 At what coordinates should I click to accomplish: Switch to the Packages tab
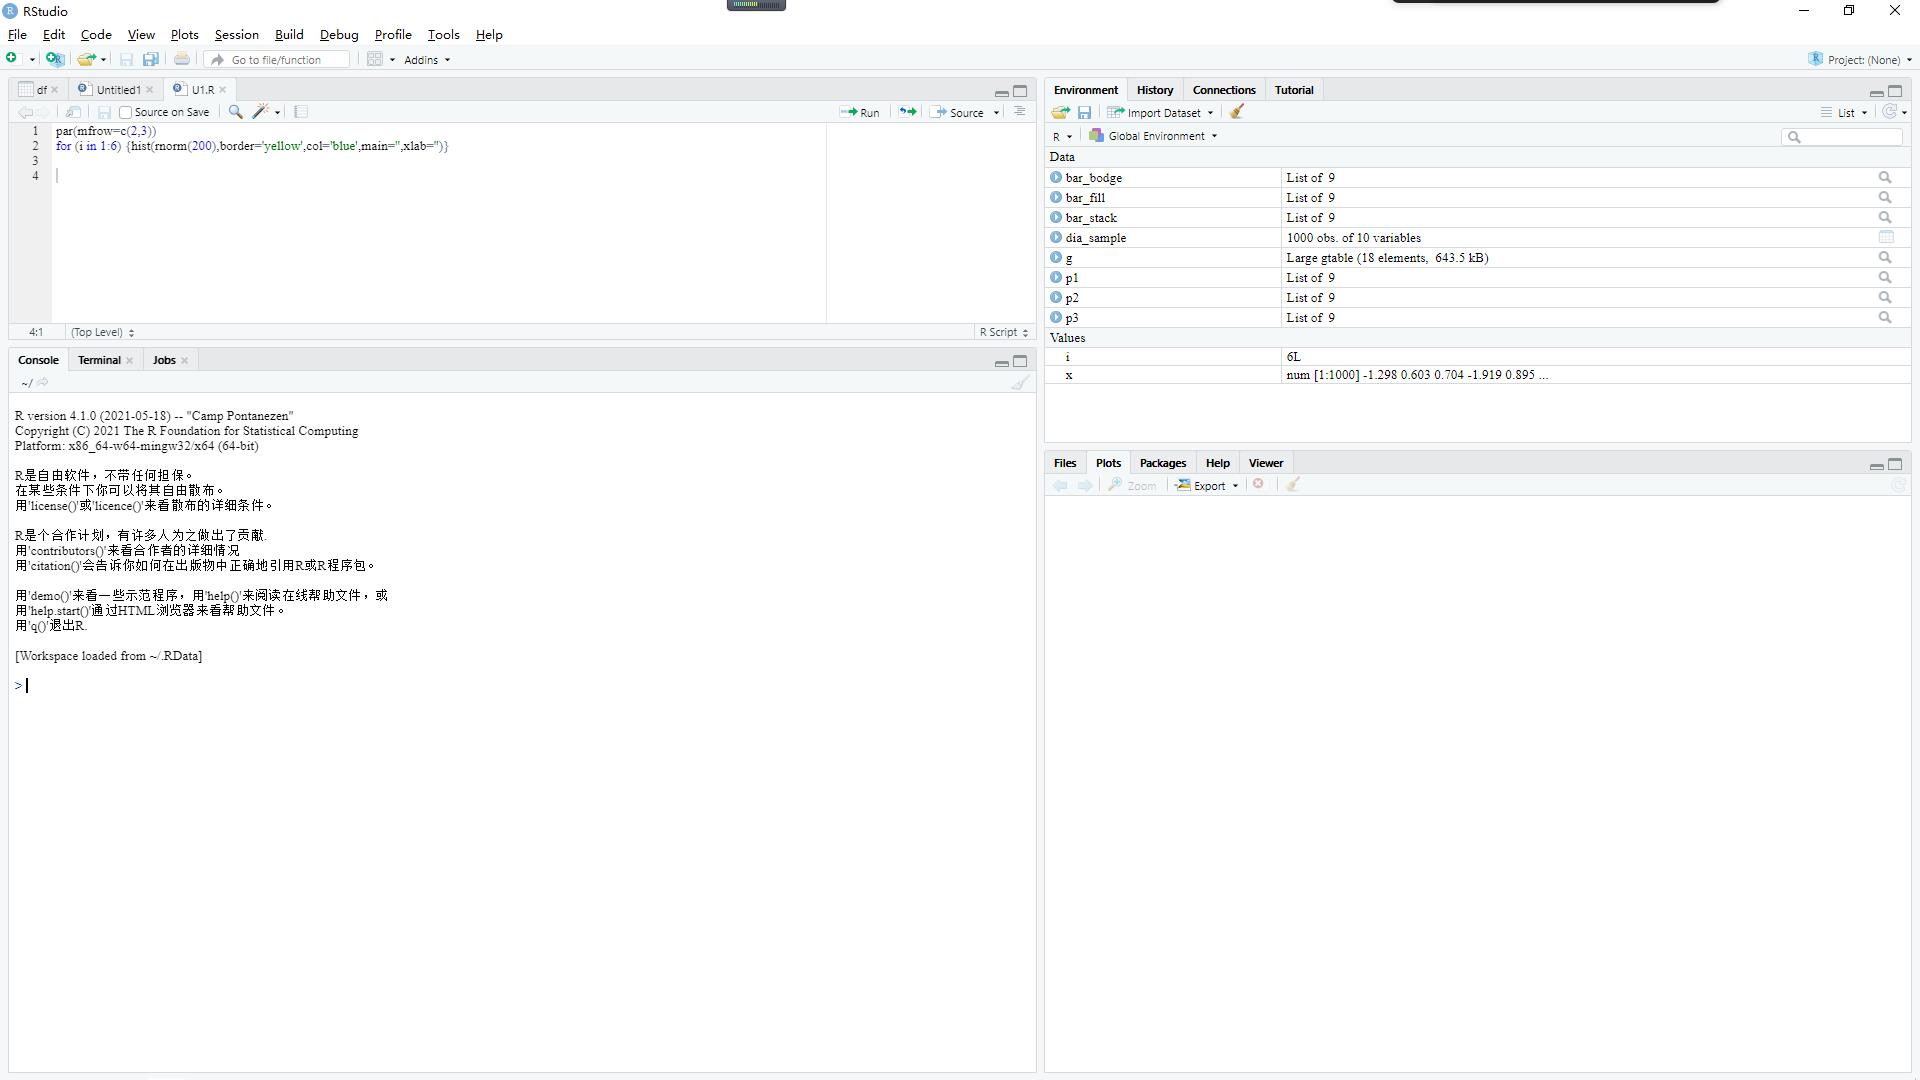coord(1162,463)
